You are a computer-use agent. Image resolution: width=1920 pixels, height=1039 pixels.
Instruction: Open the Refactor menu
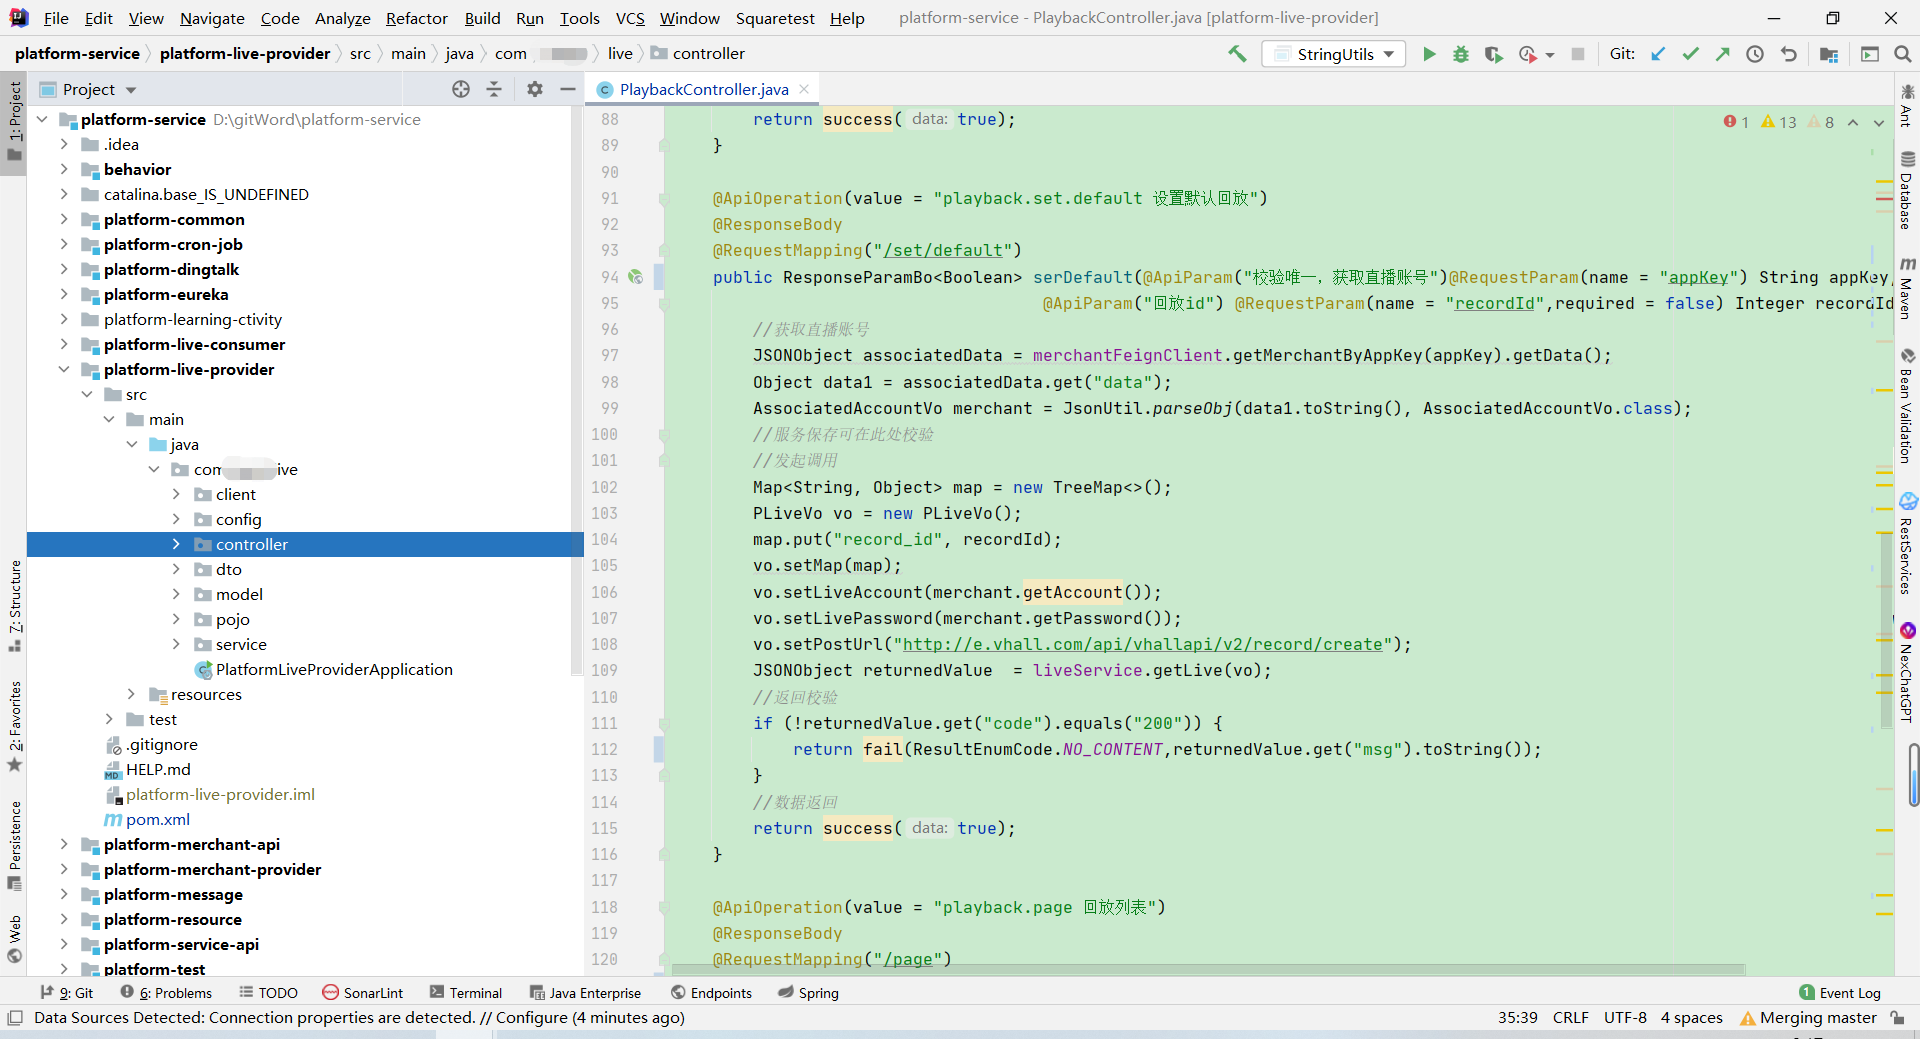416,18
